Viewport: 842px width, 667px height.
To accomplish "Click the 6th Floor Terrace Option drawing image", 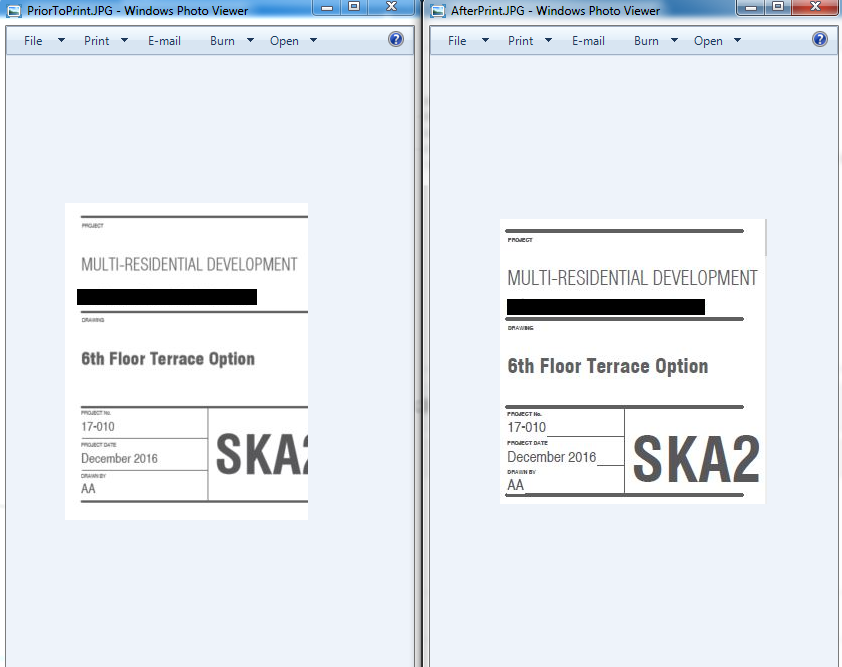I will pos(186,360).
